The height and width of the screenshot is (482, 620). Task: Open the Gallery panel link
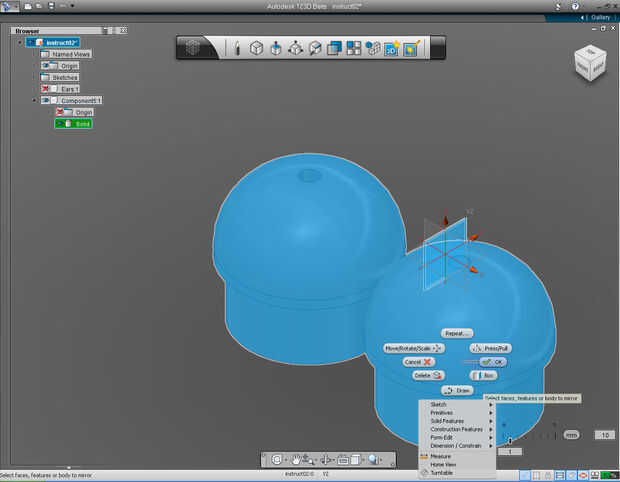point(600,17)
